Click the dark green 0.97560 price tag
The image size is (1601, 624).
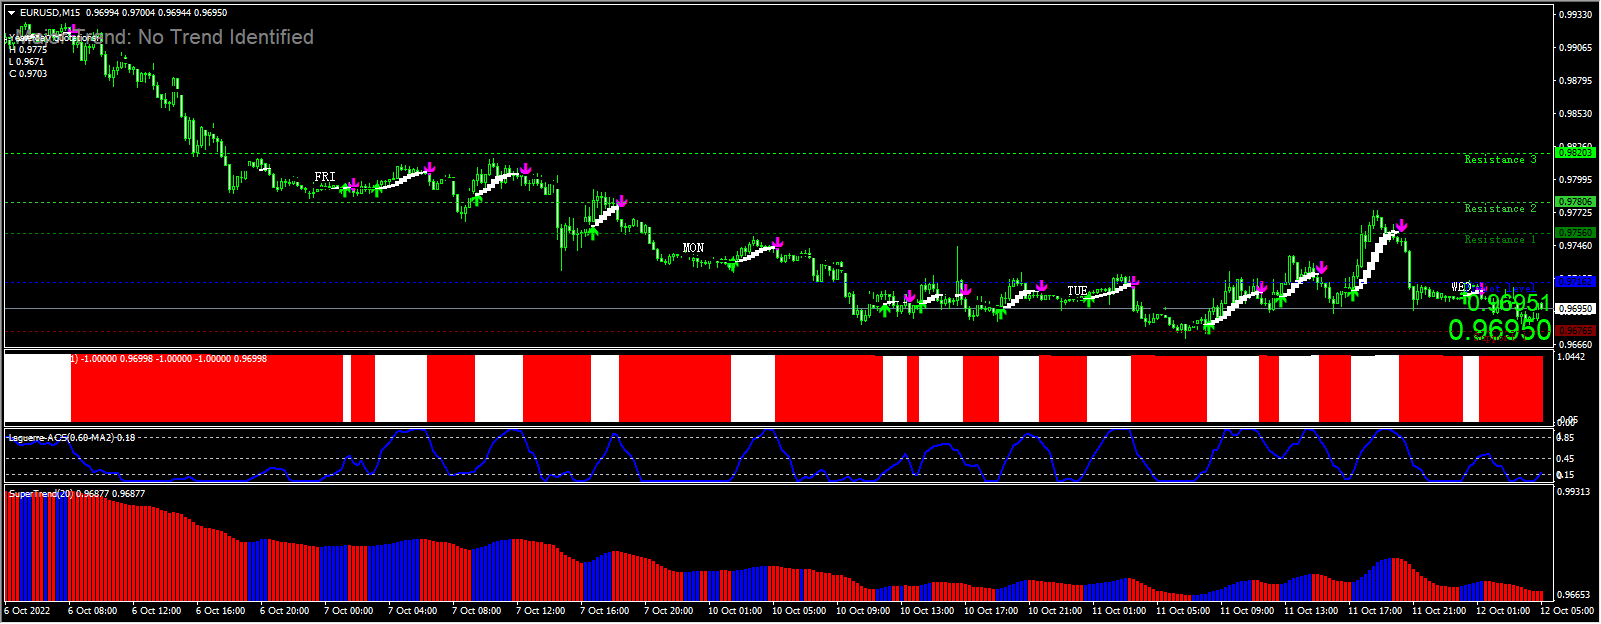pos(1575,233)
